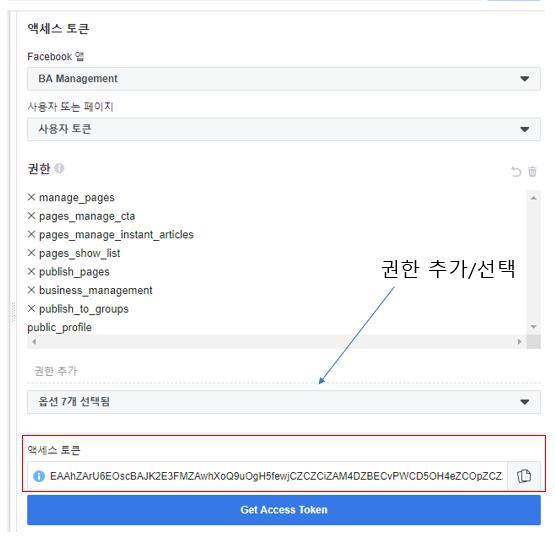The image size is (555, 540).
Task: Remove the pages_manage_cta permission
Action: (32, 216)
